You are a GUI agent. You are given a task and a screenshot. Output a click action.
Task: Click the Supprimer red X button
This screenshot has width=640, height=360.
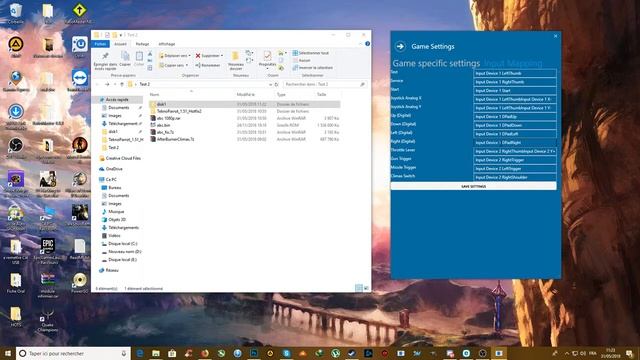tap(209, 56)
